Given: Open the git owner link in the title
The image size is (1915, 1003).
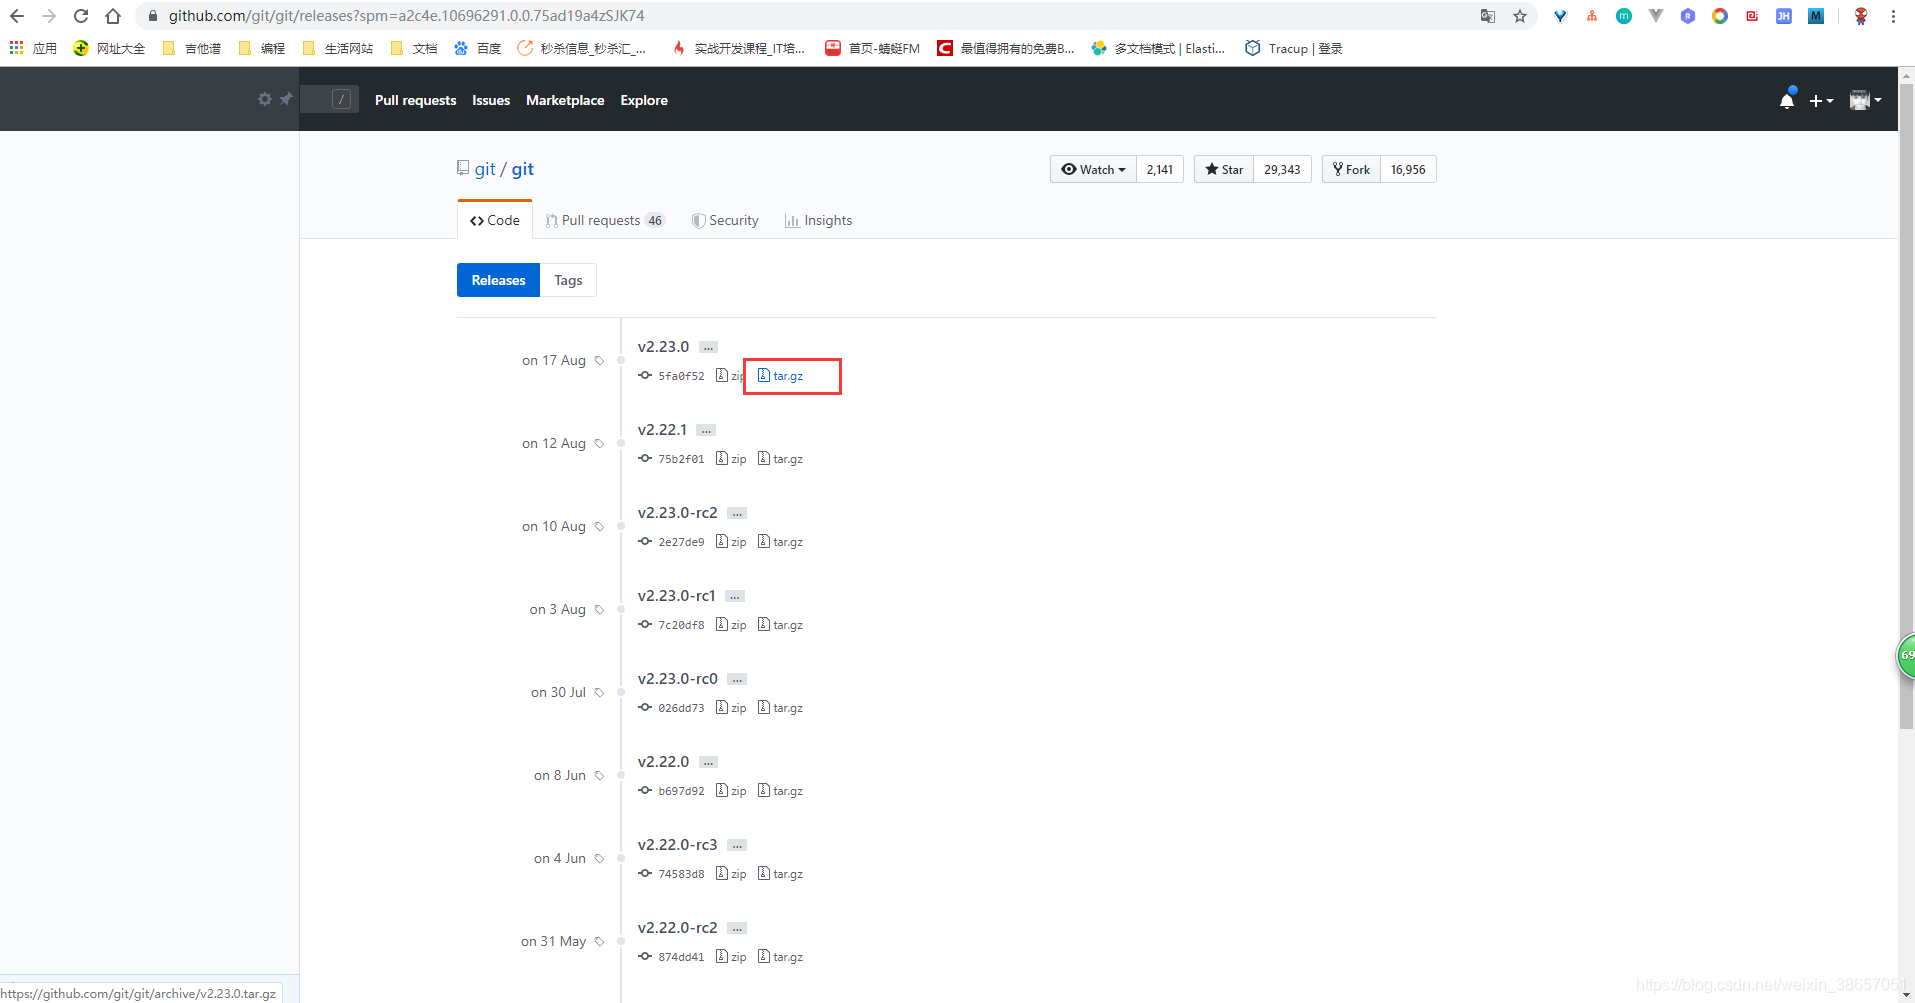Looking at the screenshot, I should [x=485, y=169].
